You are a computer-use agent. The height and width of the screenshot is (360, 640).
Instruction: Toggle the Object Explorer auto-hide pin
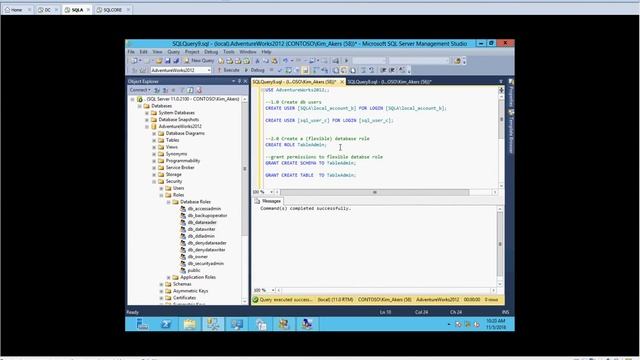(x=239, y=82)
